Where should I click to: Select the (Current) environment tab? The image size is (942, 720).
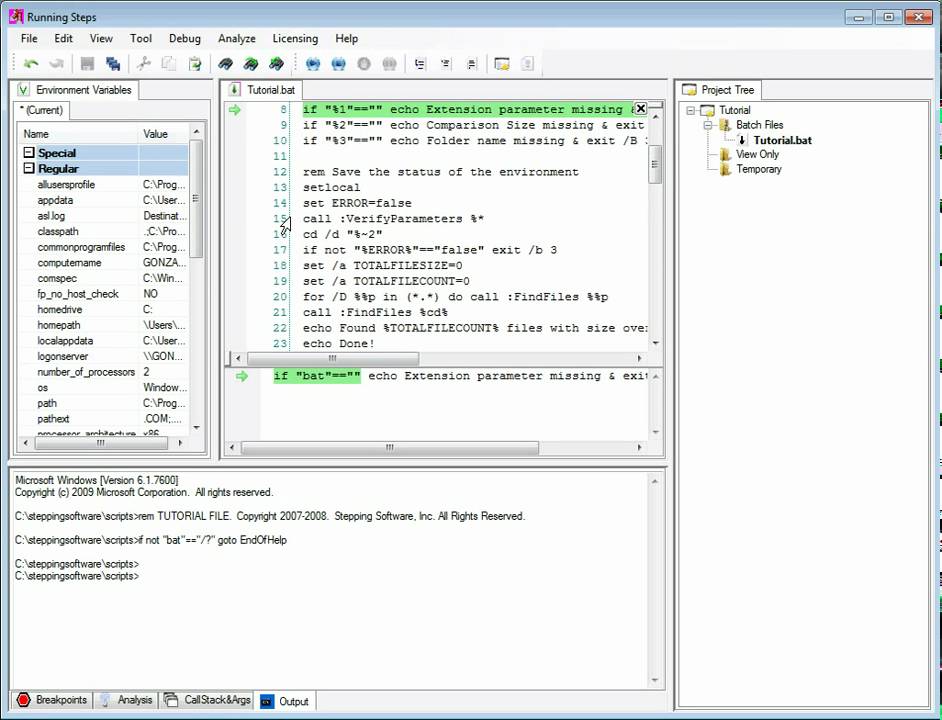pyautogui.click(x=41, y=111)
